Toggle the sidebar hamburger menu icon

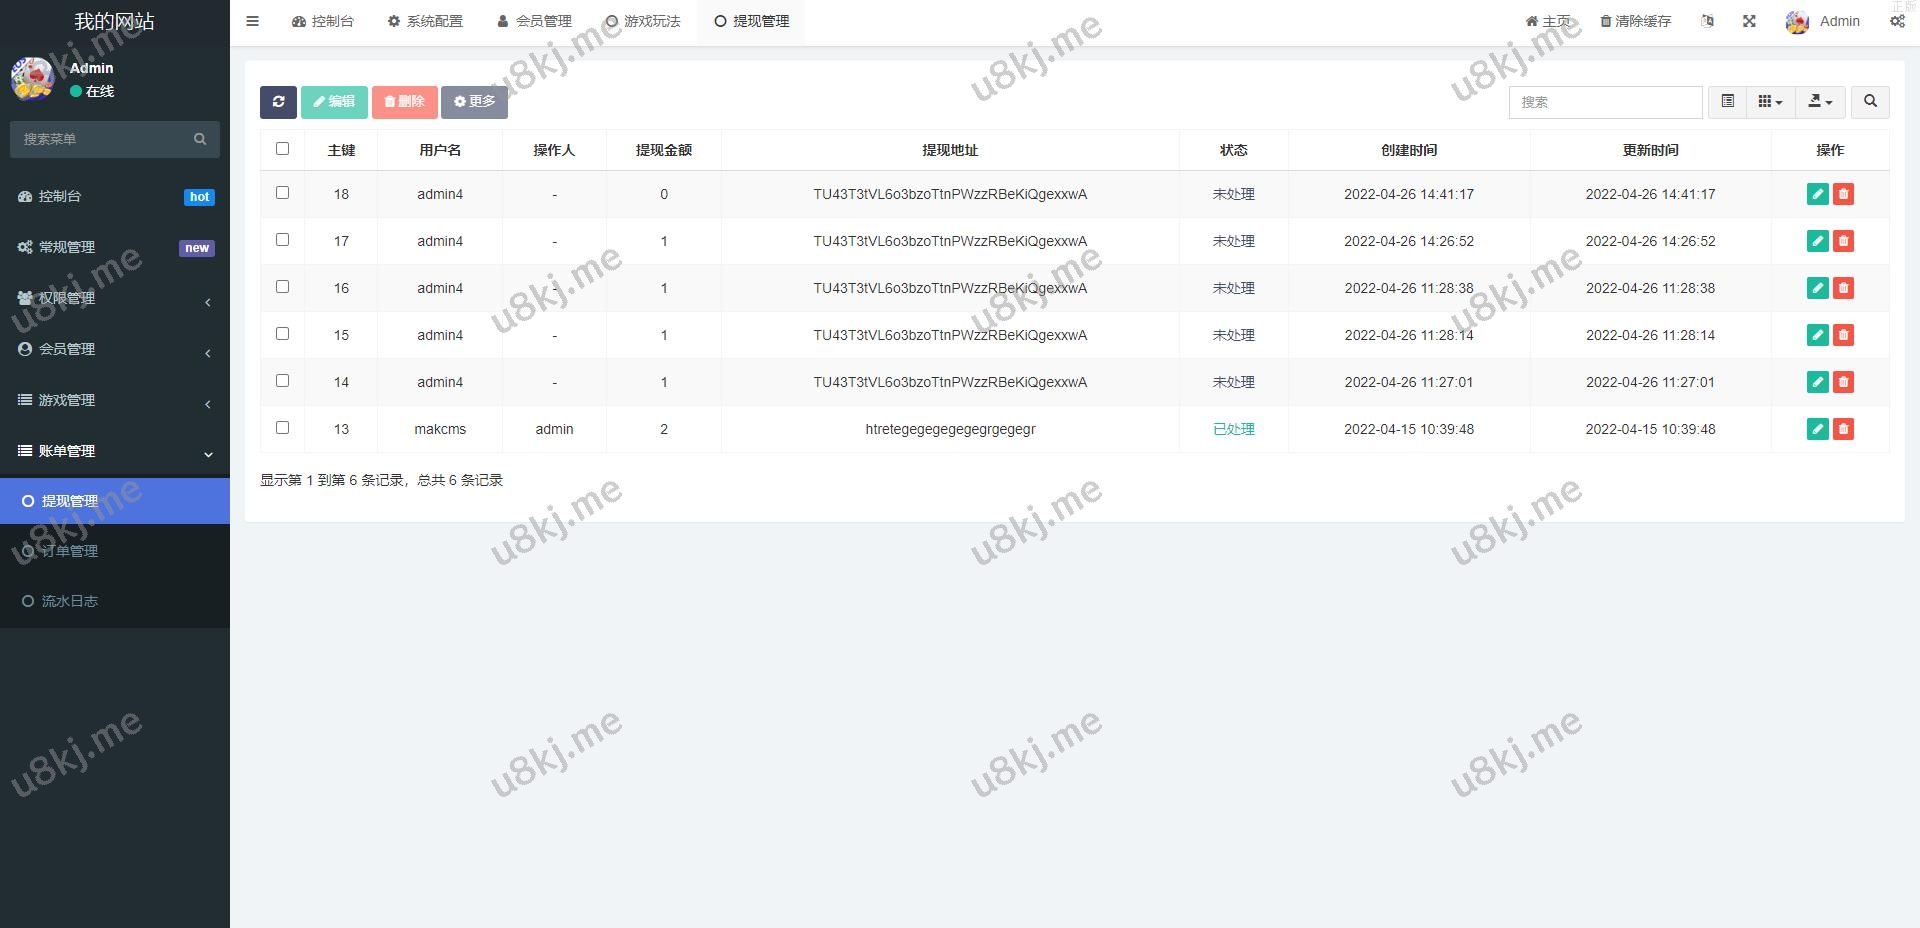point(253,21)
